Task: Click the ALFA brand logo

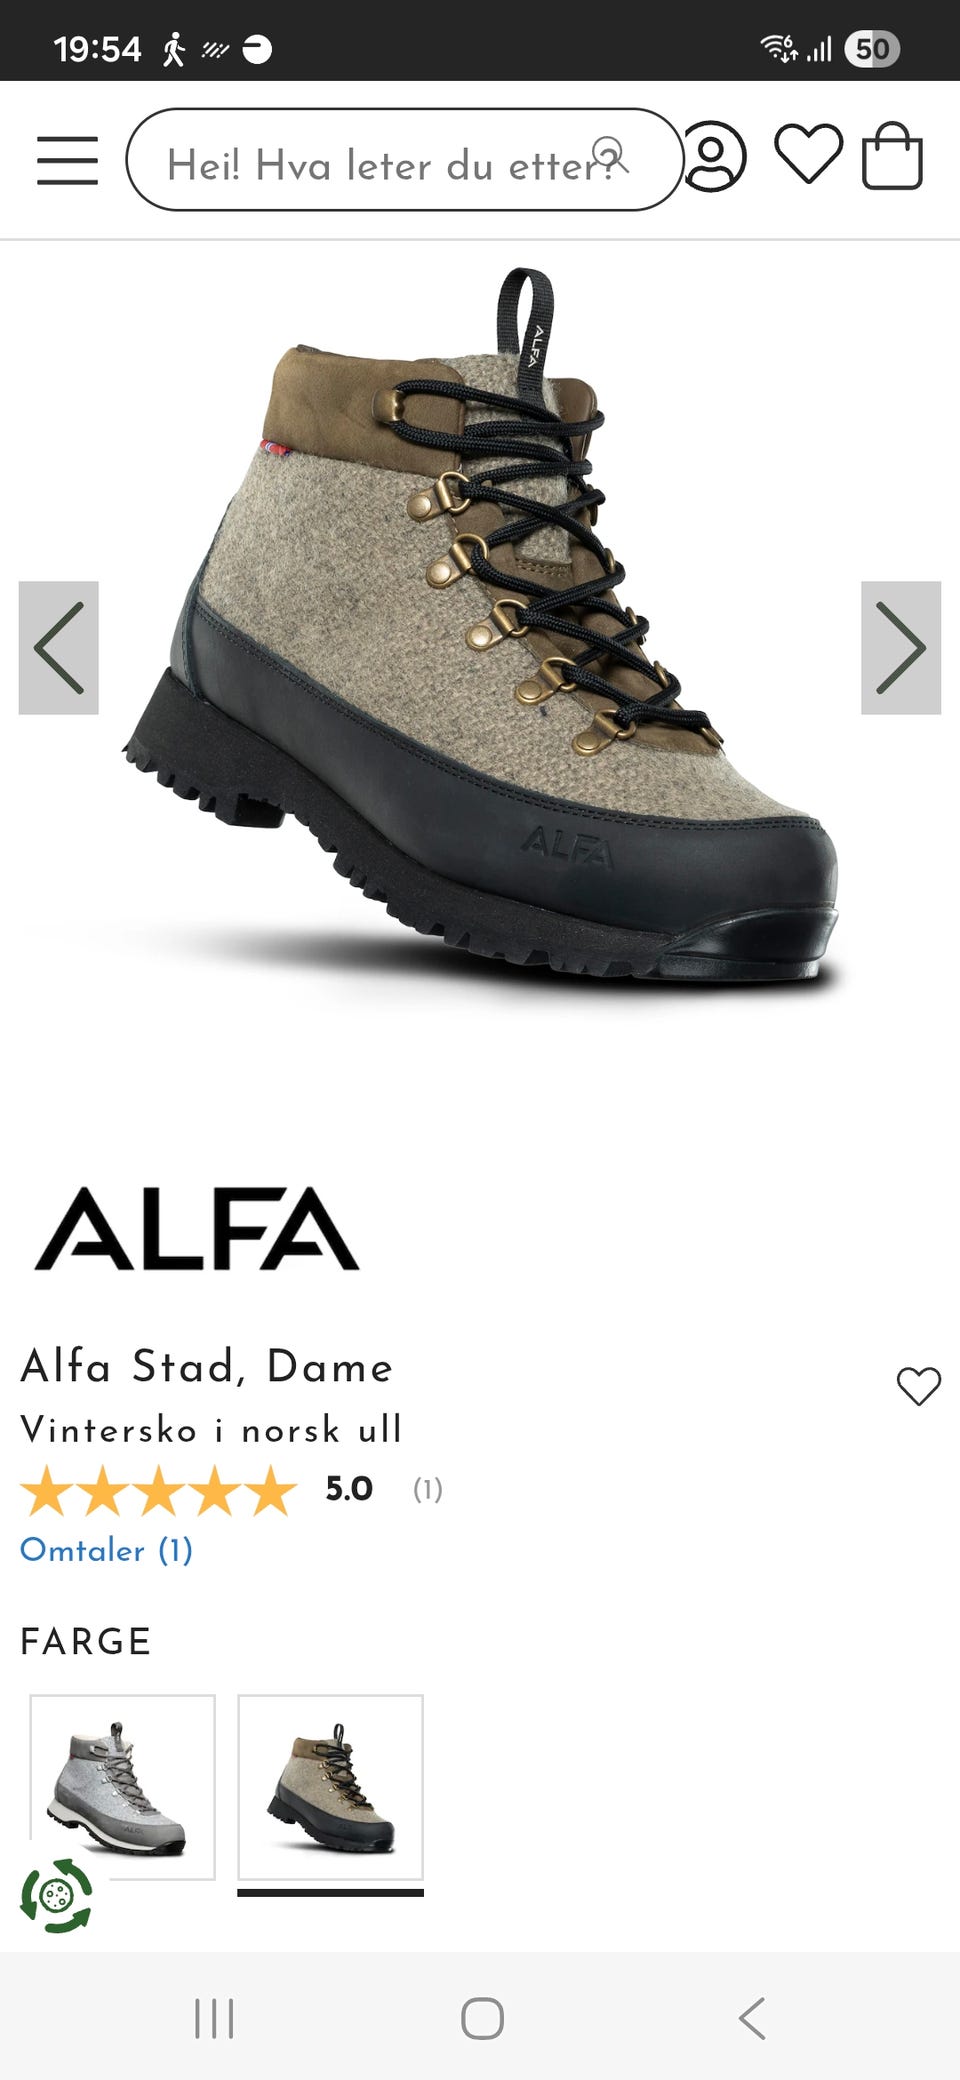Action: [197, 1229]
